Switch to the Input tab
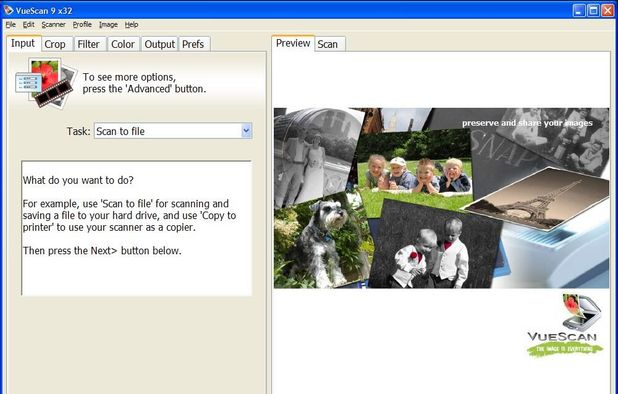The image size is (618, 394). coord(24,43)
